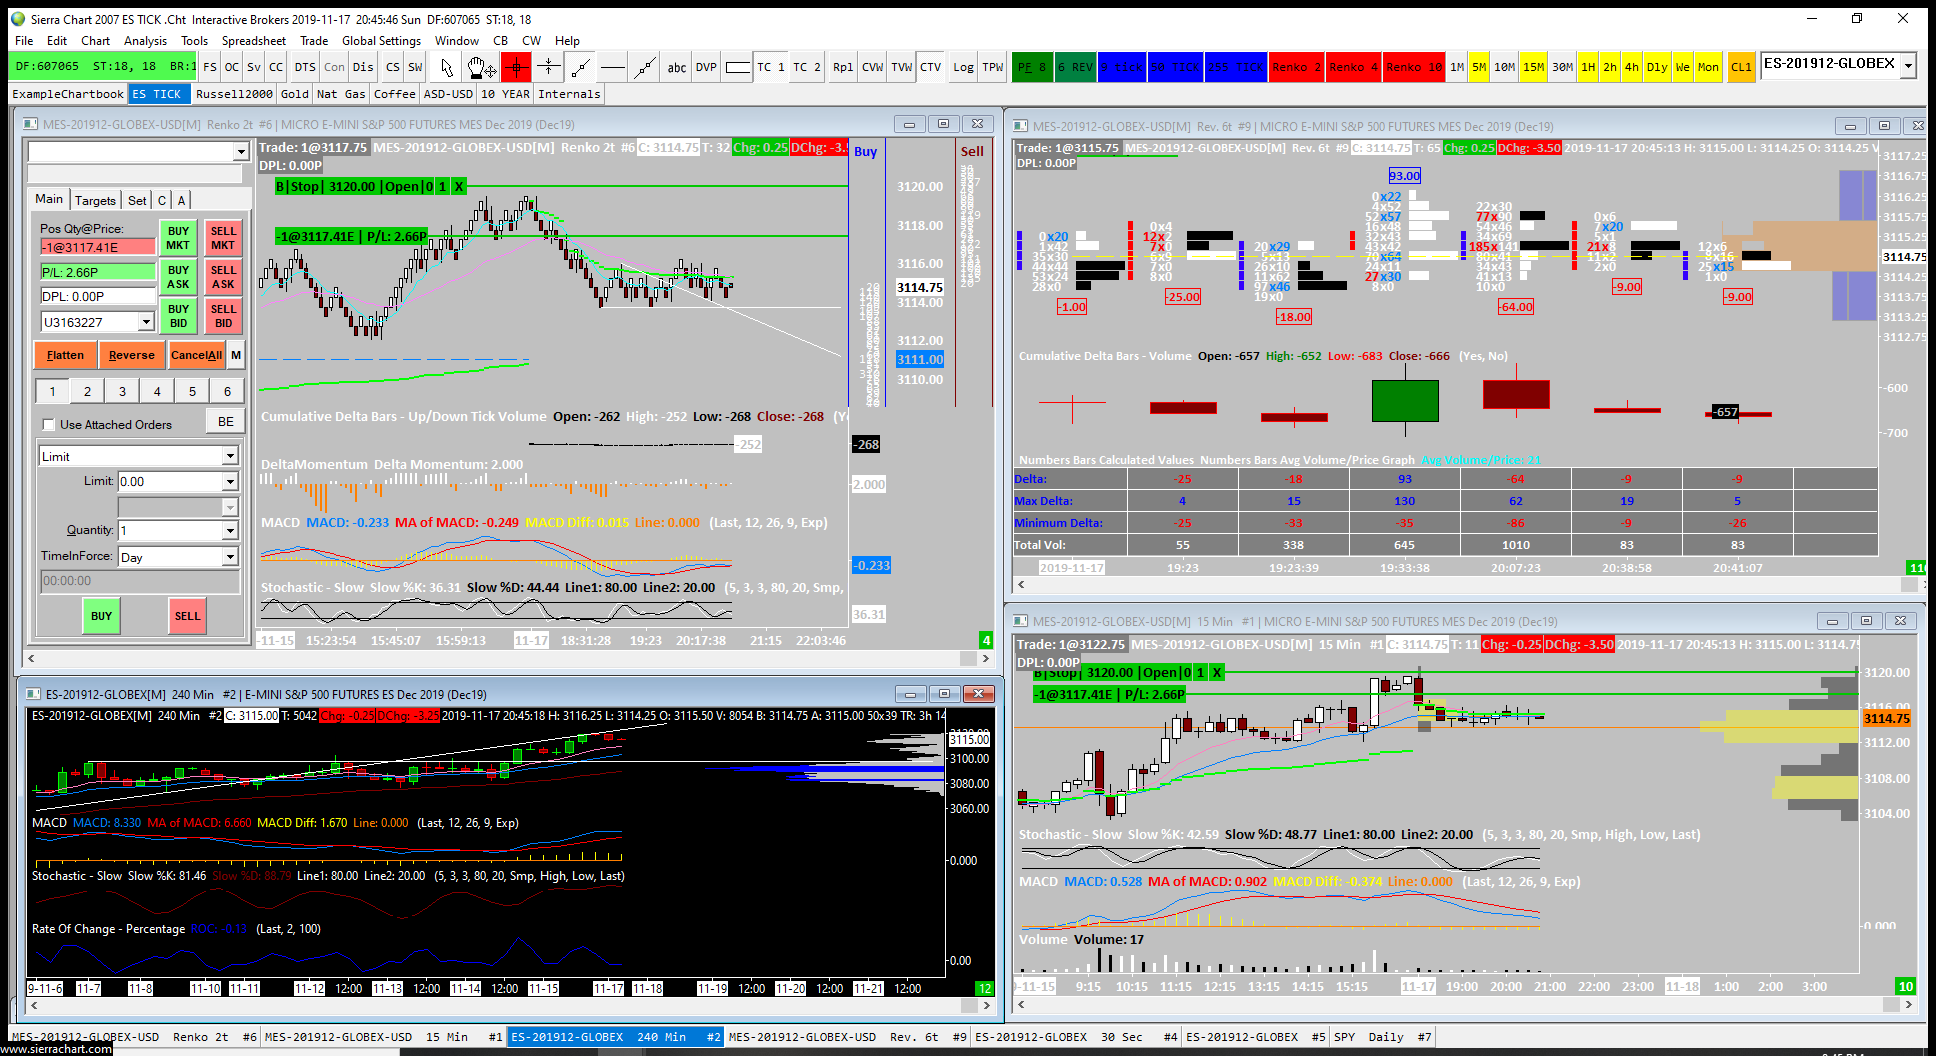Click the Limit price input field
Viewport: 1936px width, 1056px height.
169,482
